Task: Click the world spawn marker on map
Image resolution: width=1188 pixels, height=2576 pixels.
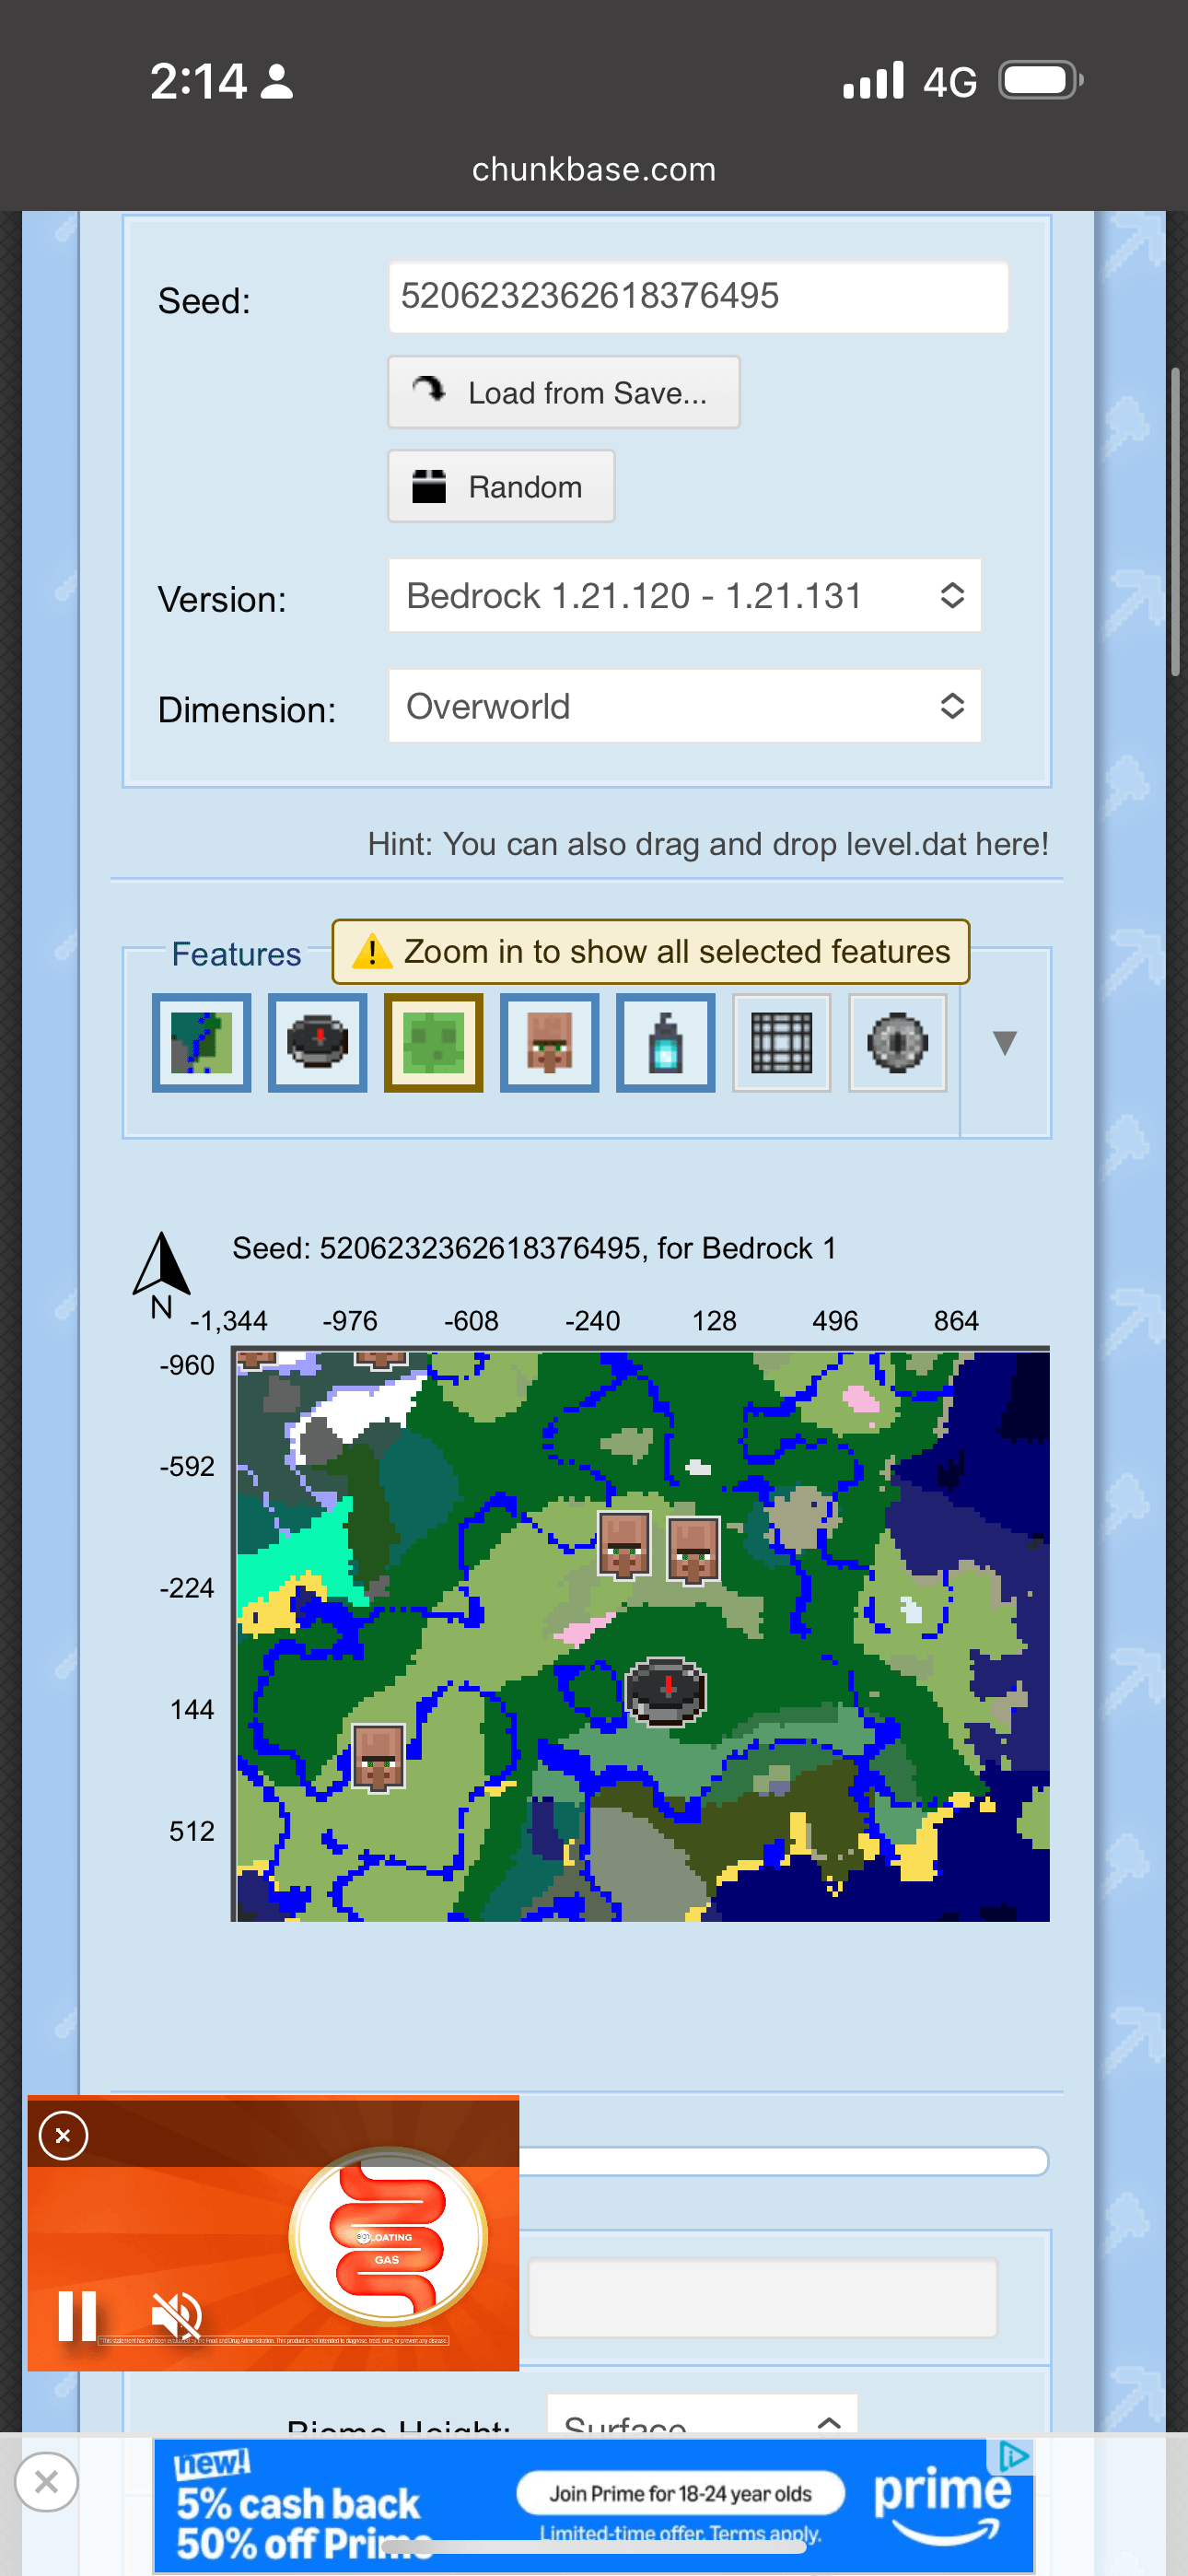Action: tap(666, 1690)
